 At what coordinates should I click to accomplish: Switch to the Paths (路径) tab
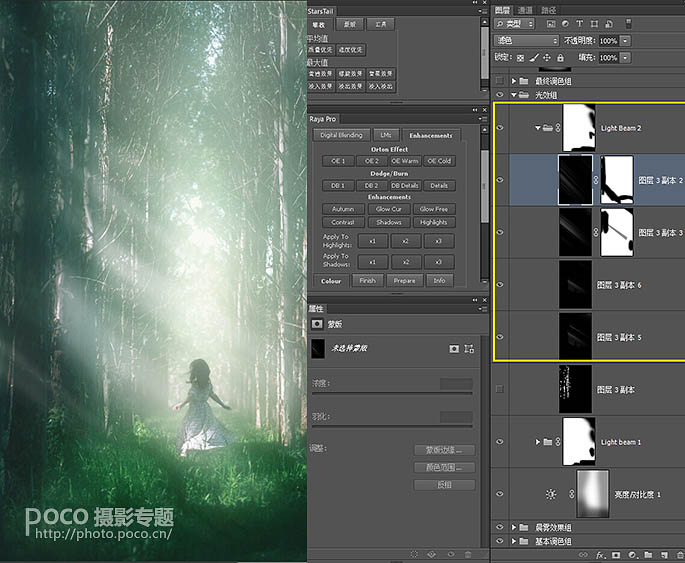[549, 10]
